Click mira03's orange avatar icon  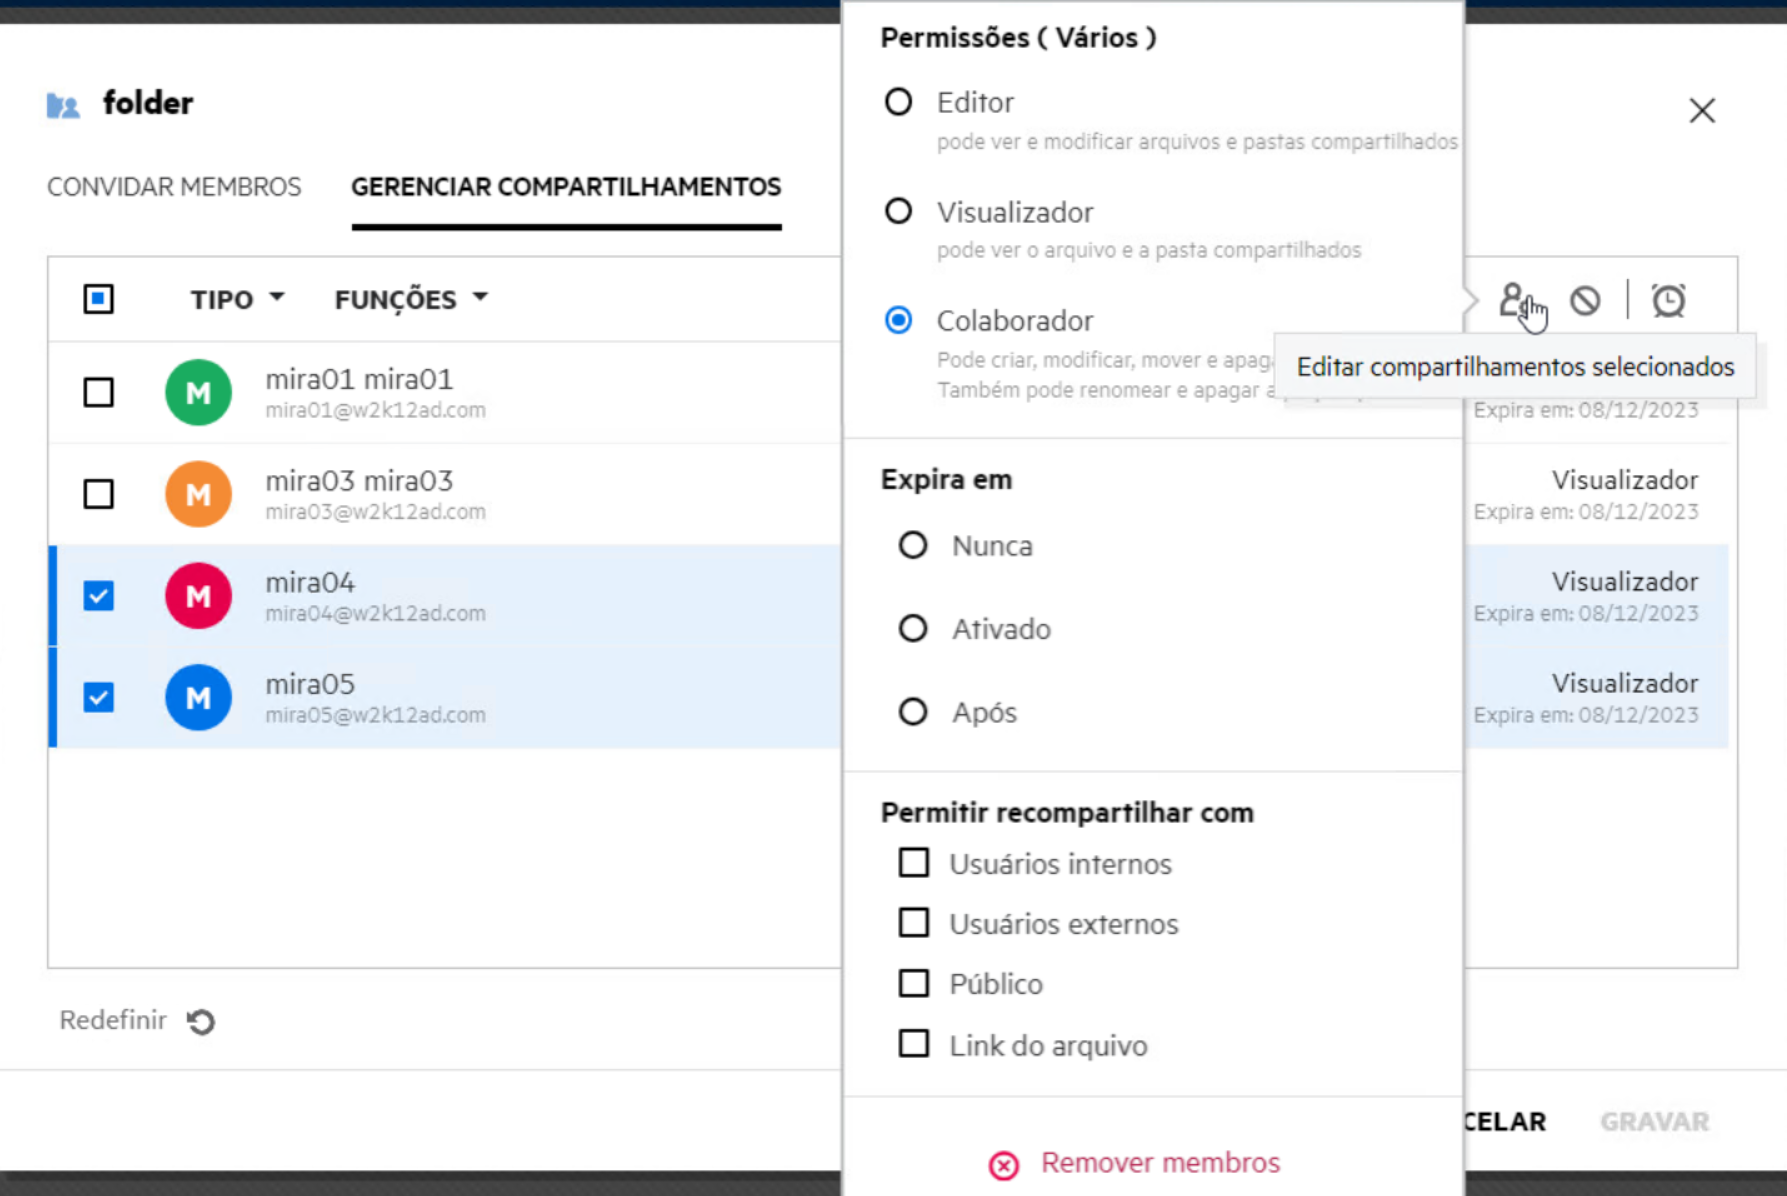198,494
